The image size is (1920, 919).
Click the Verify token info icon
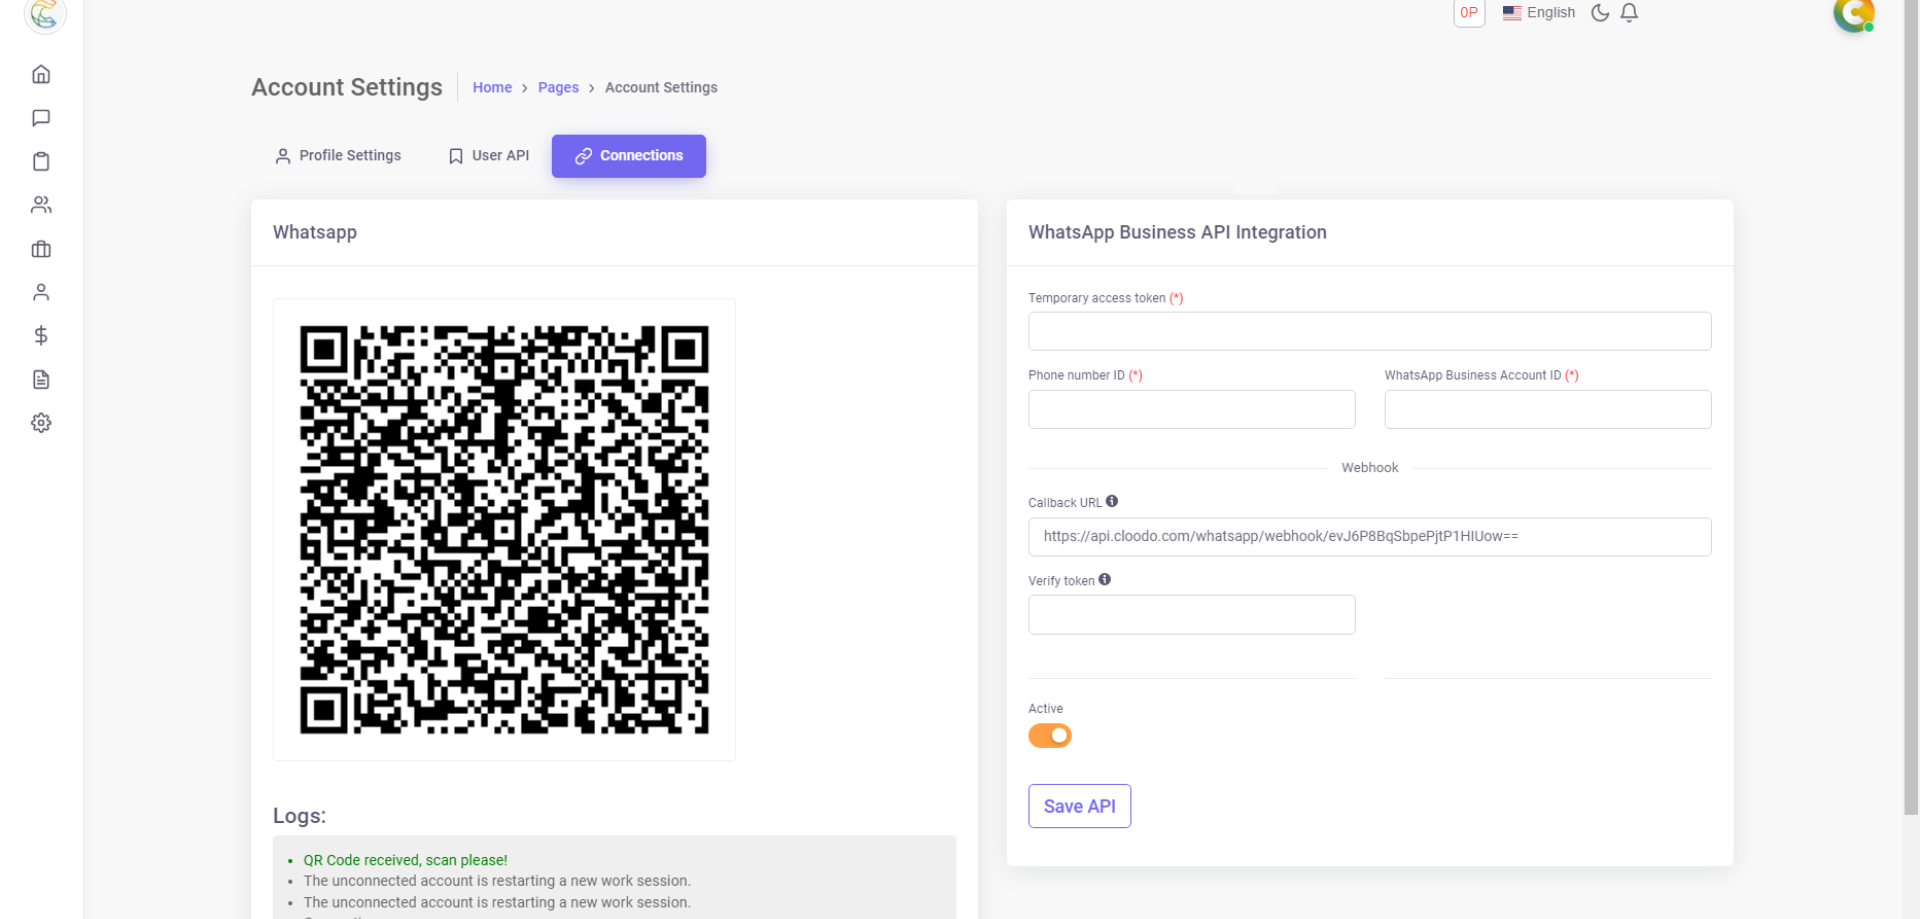1105,579
